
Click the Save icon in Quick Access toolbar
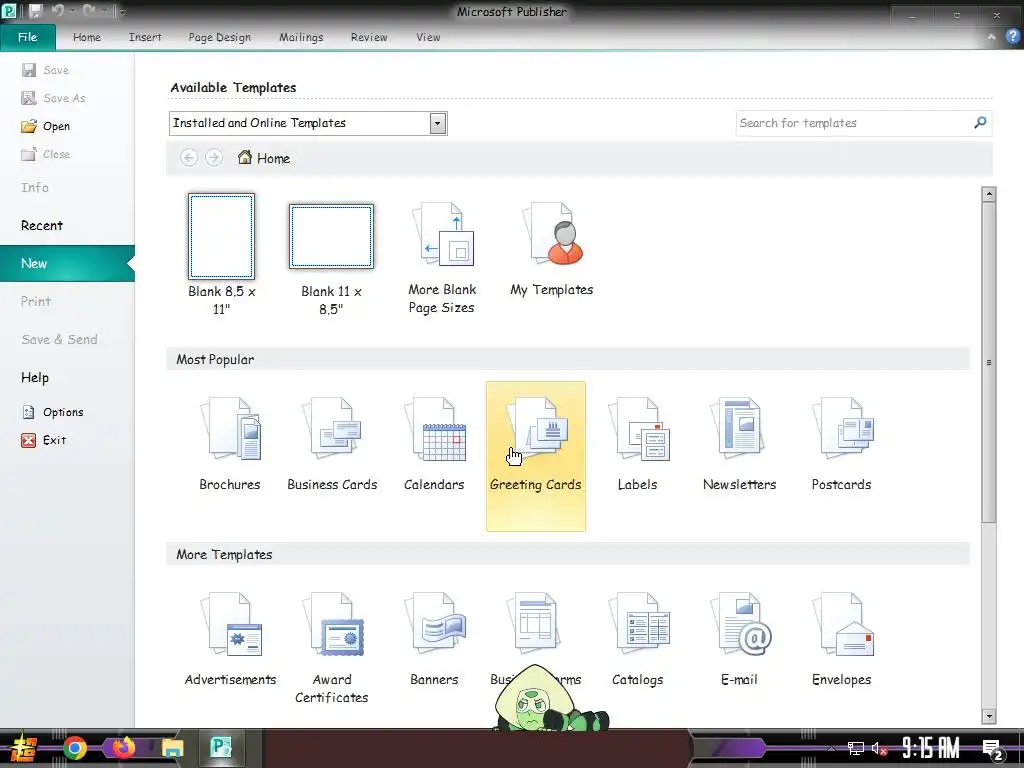click(35, 11)
